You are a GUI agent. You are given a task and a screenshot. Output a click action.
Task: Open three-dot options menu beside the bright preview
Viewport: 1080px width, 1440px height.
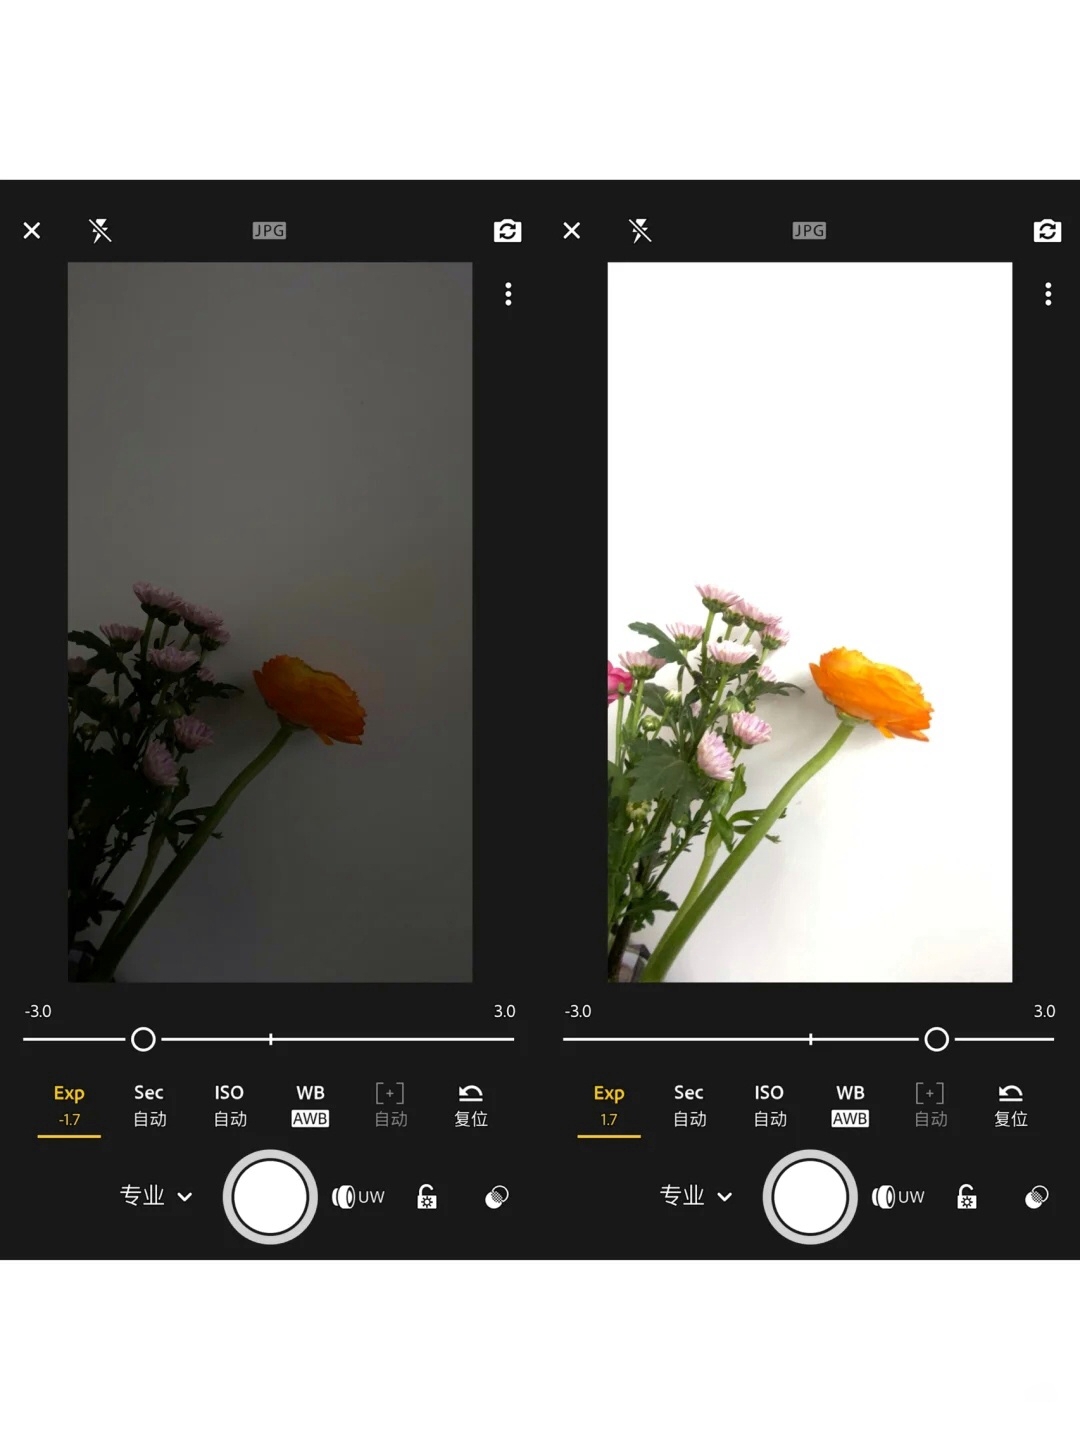(1047, 294)
